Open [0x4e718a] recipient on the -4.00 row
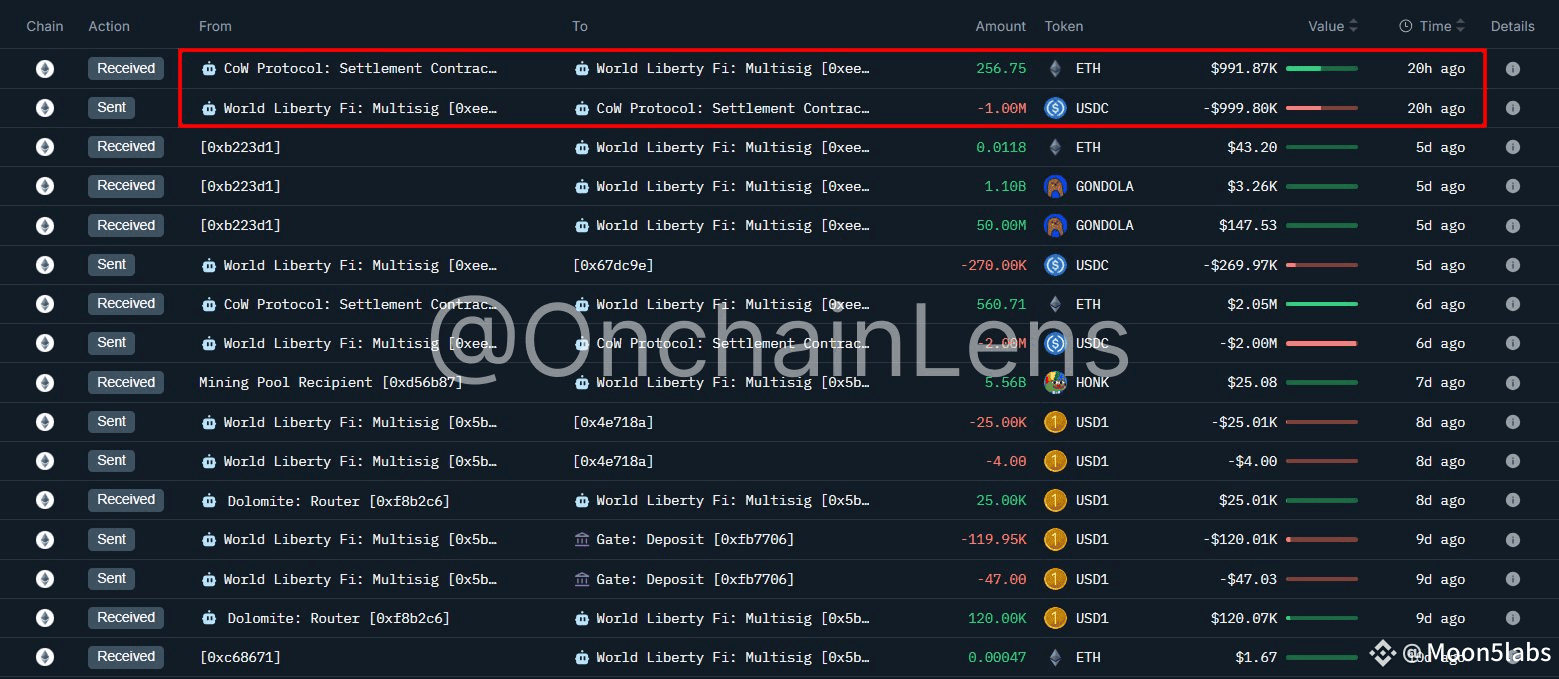 click(613, 461)
